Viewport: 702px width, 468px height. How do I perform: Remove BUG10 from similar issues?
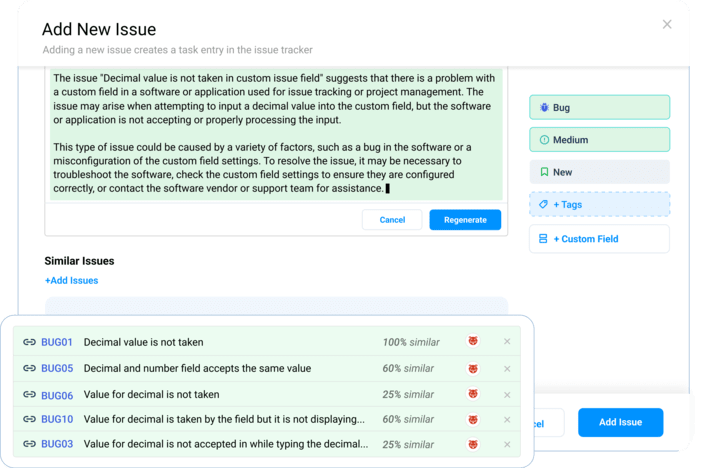[507, 420]
